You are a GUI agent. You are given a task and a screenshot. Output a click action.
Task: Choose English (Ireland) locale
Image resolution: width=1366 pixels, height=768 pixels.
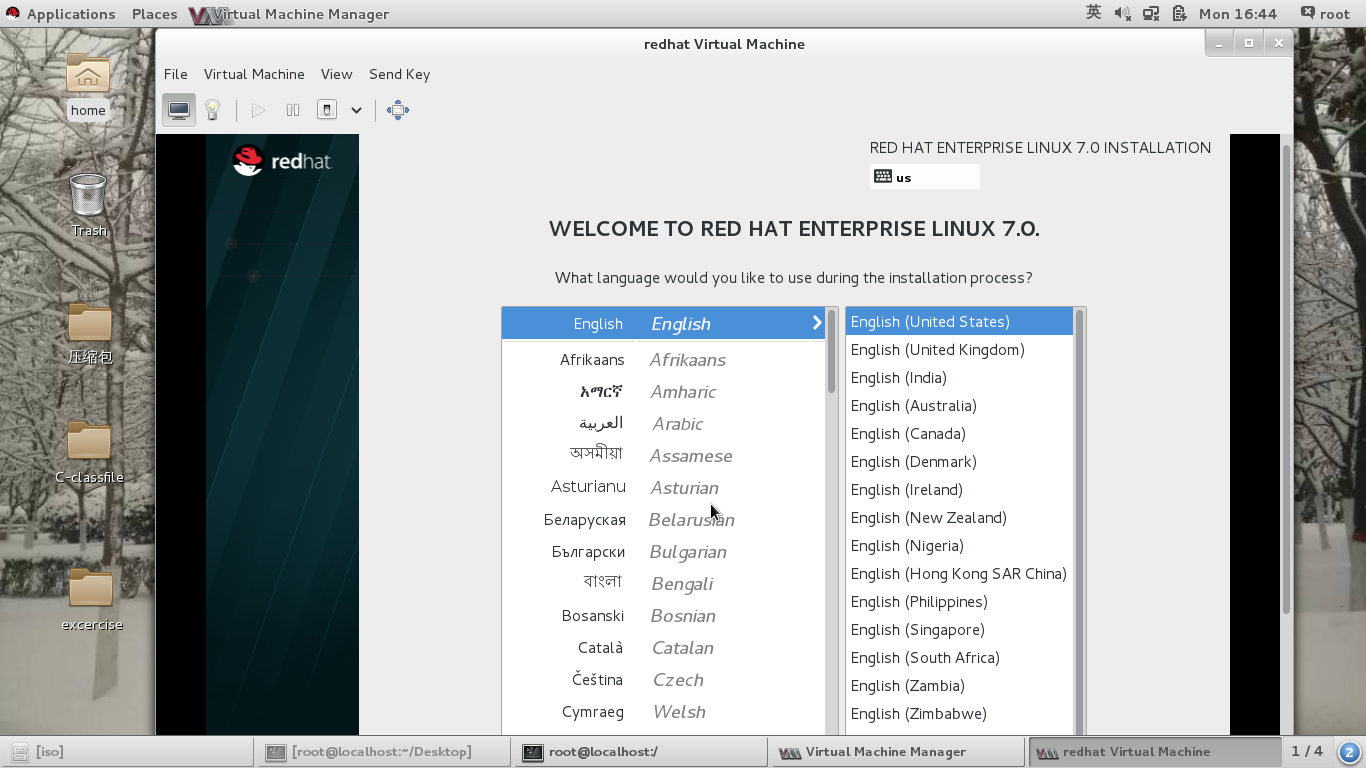coord(959,489)
